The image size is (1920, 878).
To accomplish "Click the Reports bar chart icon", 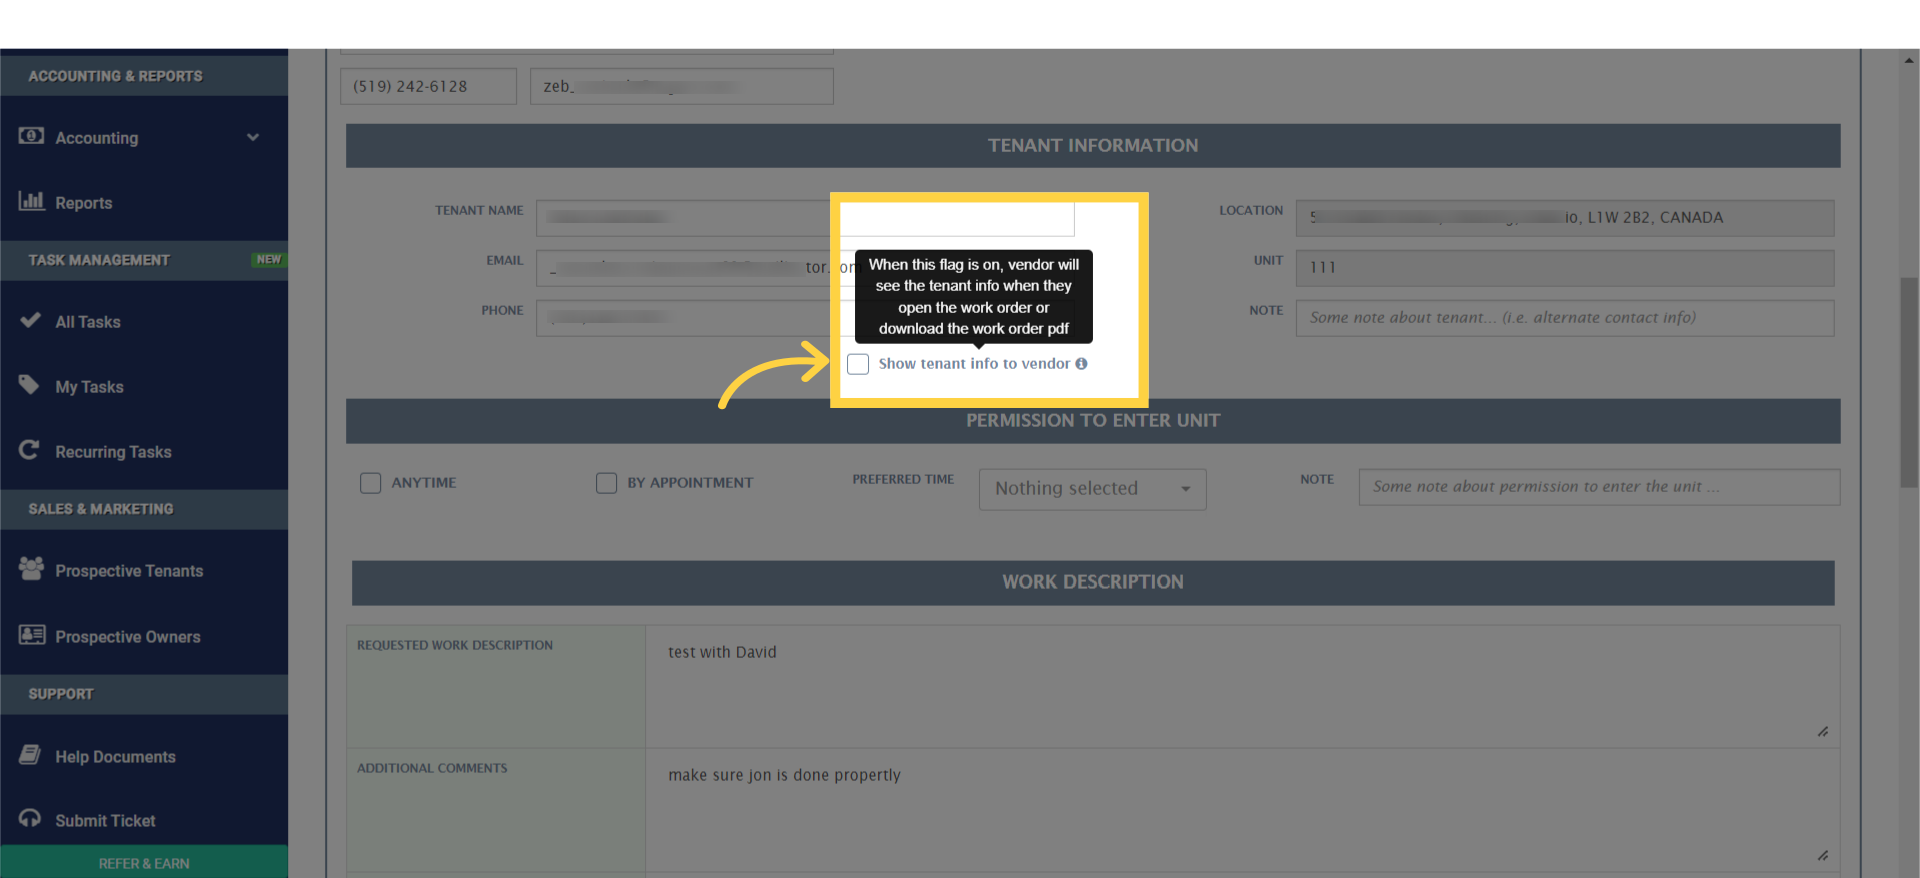I will click(31, 201).
